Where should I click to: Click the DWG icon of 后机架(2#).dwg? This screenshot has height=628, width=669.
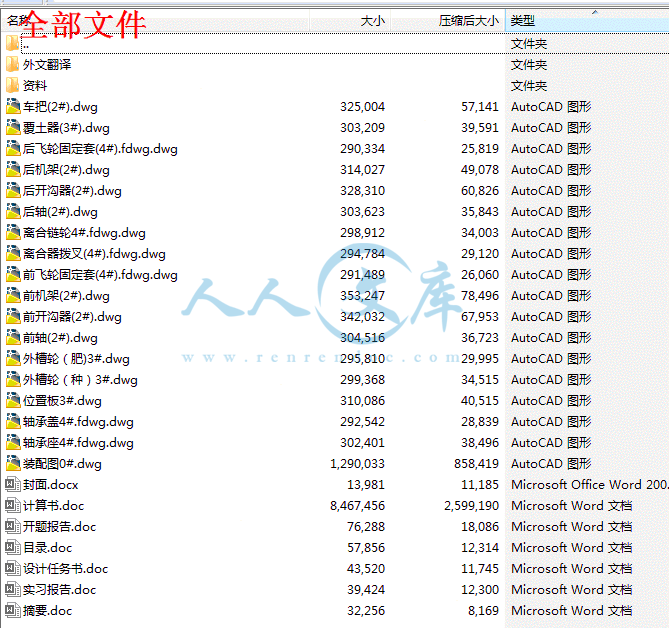tap(13, 170)
